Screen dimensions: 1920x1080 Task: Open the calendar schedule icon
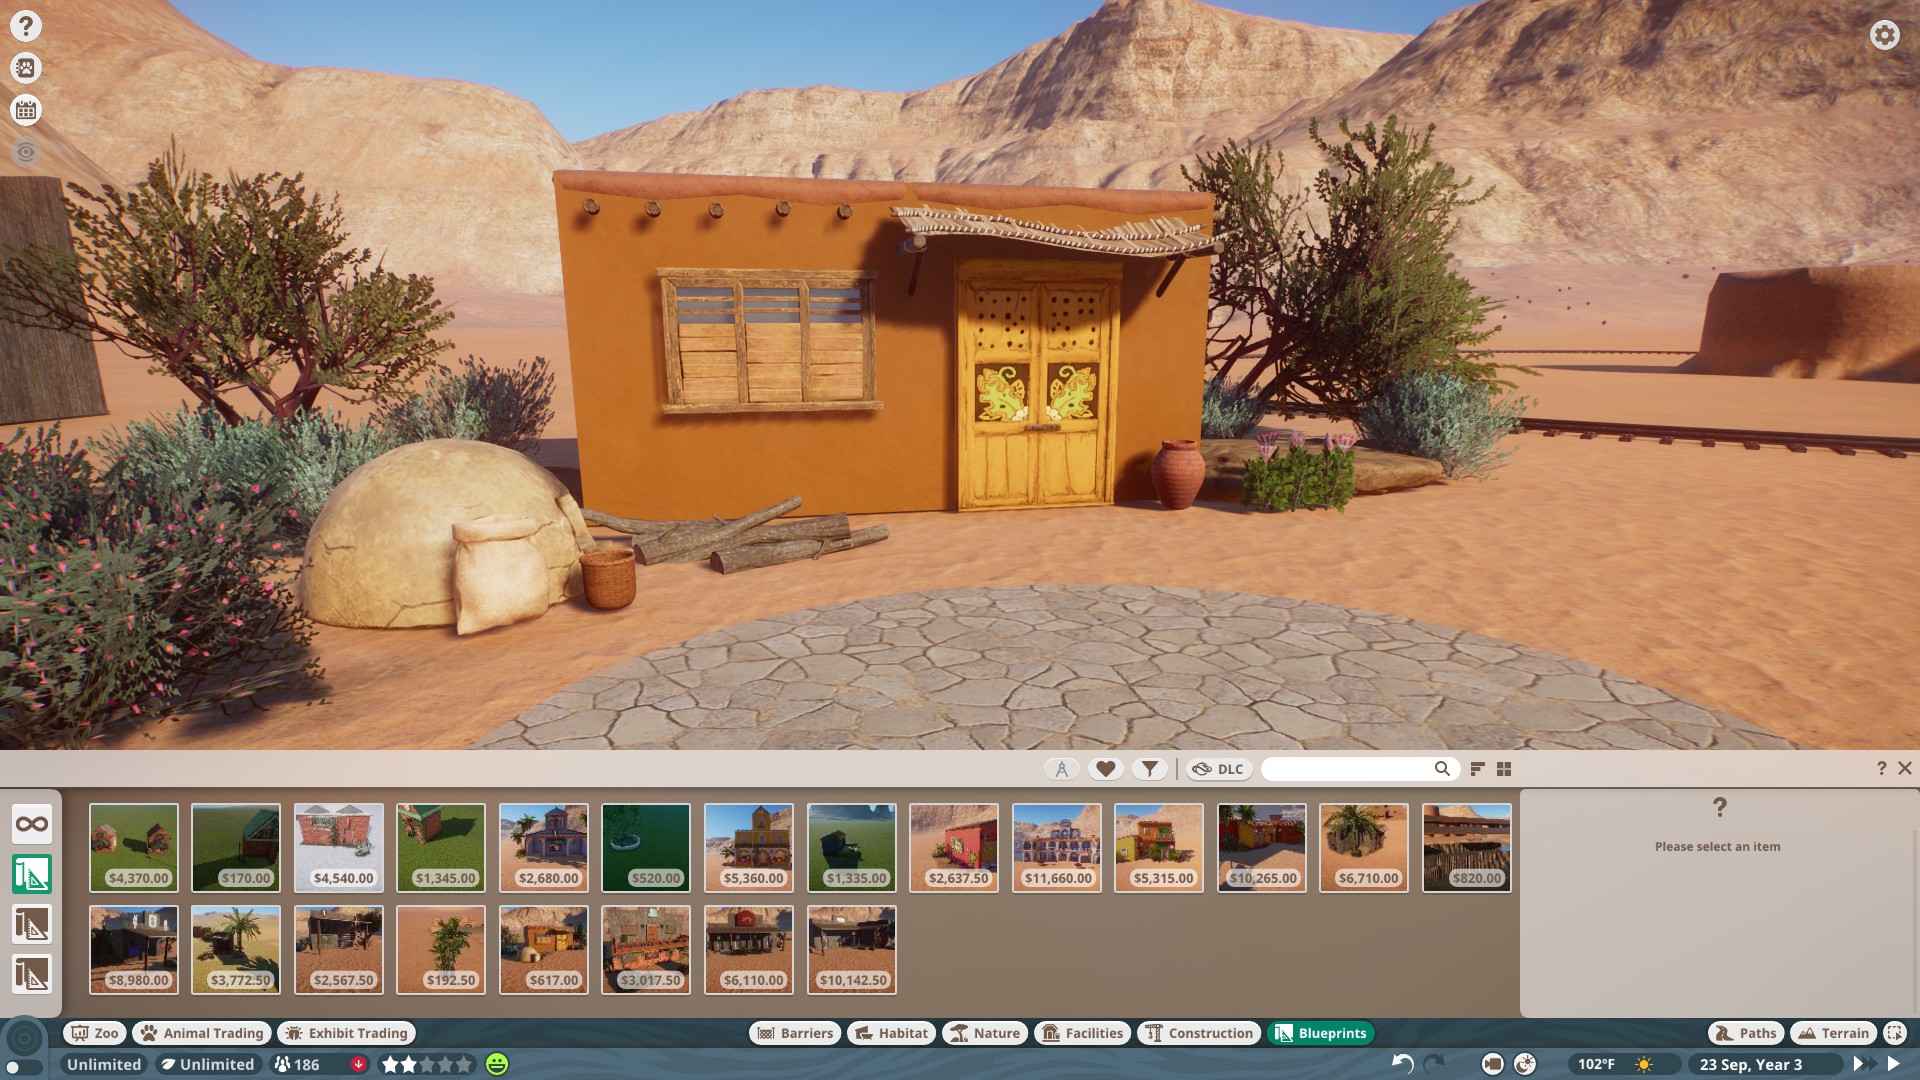point(26,110)
